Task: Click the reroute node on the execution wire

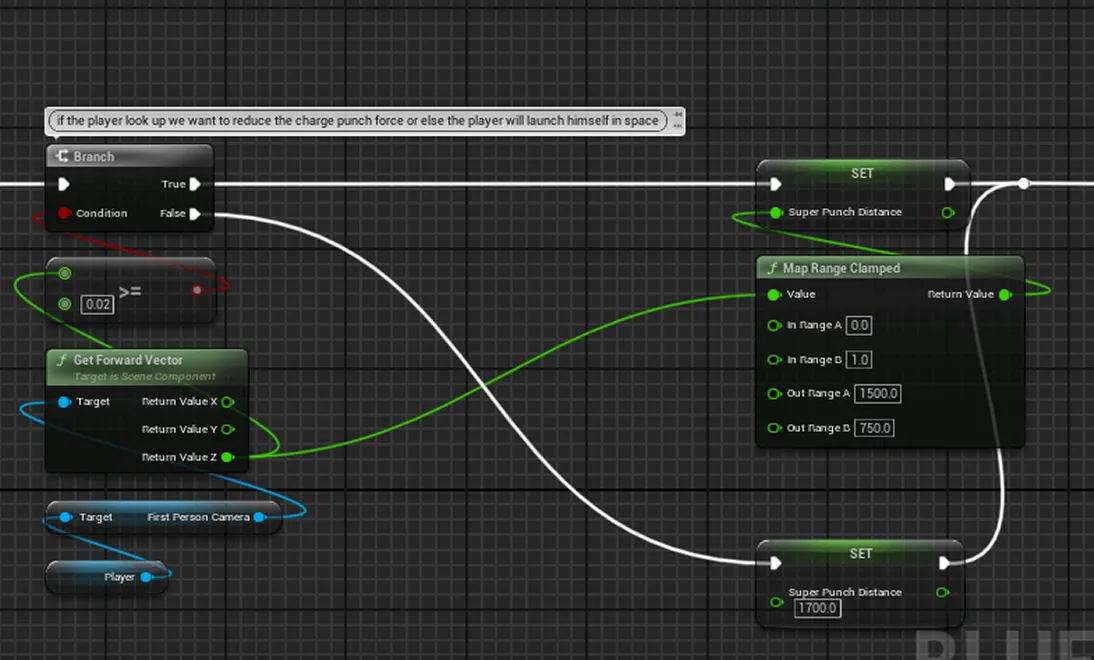Action: coord(1023,183)
